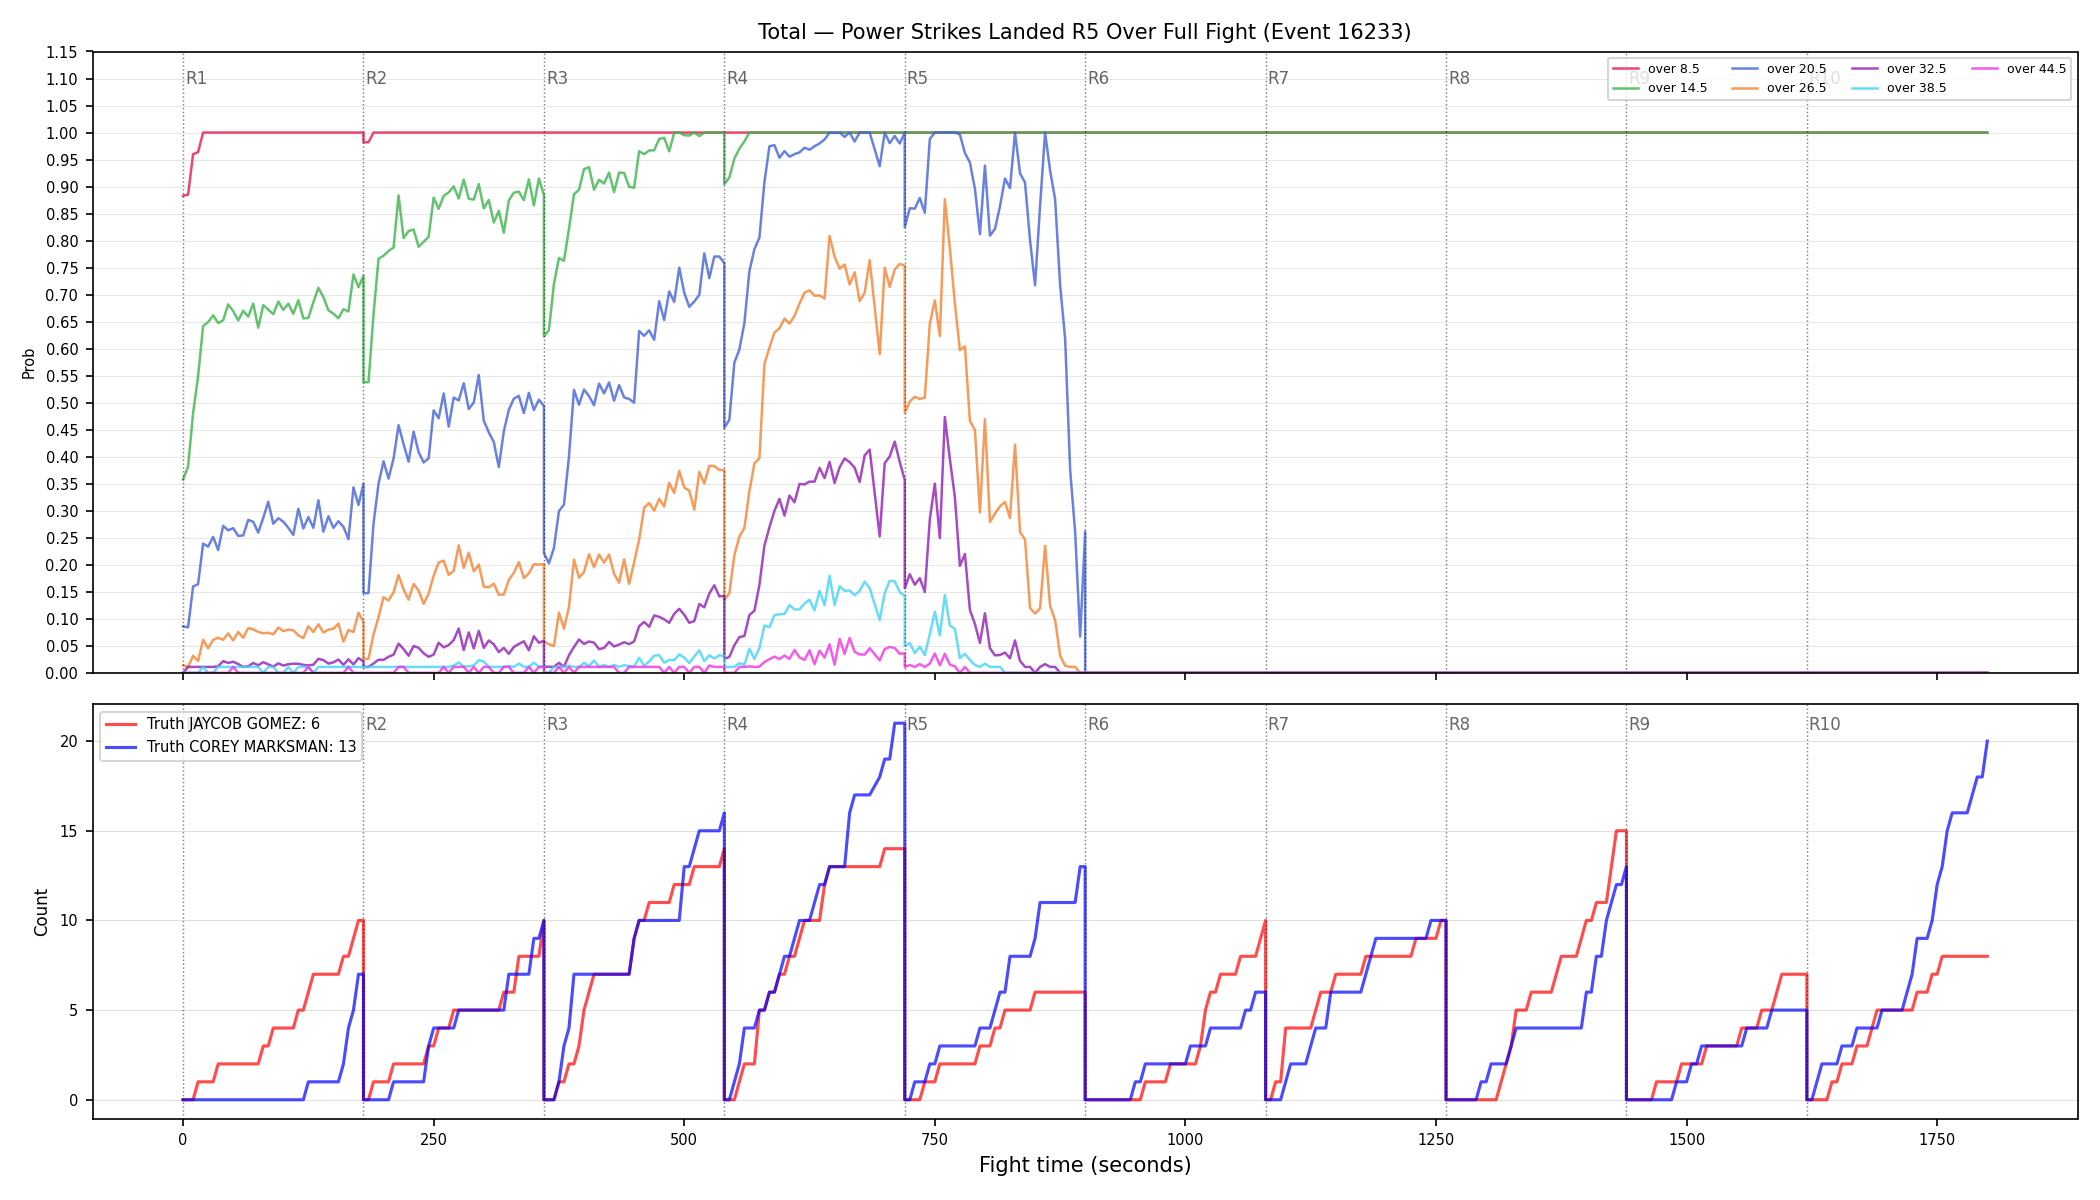Image resolution: width=2100 pixels, height=1200 pixels.
Task: Select the 'over 32.5' legend entry
Action: (1899, 69)
